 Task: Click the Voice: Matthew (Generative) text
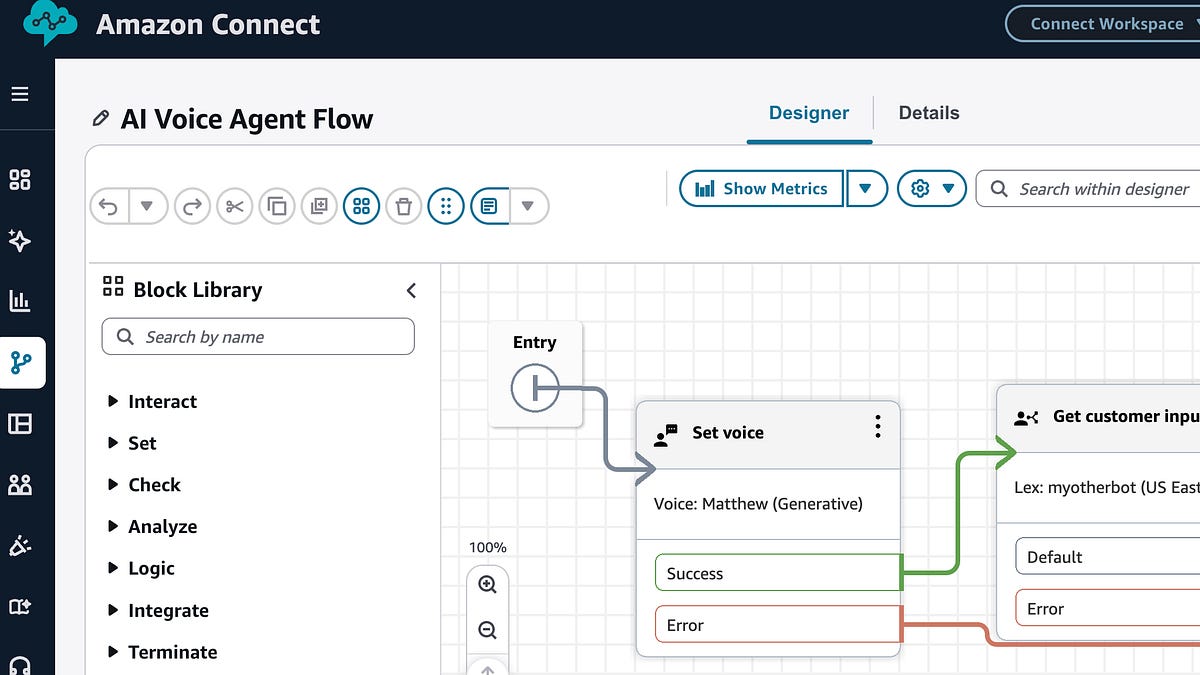758,504
